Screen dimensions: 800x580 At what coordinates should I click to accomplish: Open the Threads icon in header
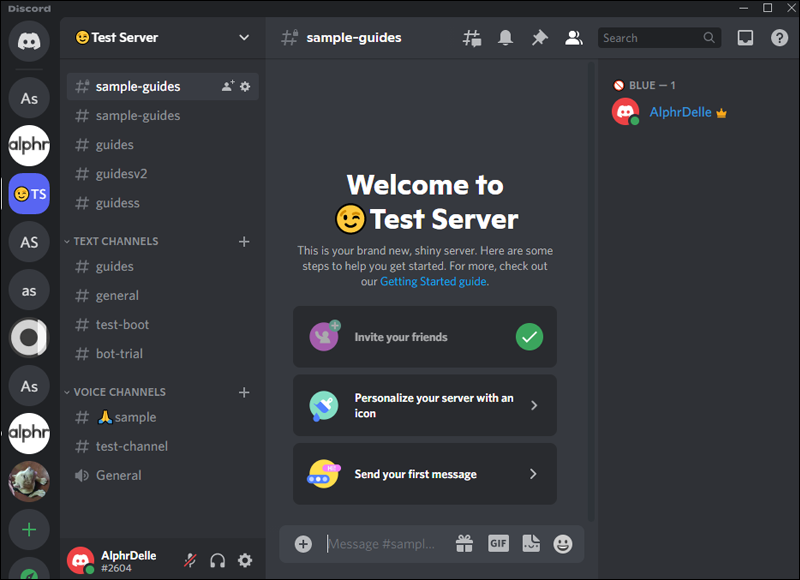point(472,38)
